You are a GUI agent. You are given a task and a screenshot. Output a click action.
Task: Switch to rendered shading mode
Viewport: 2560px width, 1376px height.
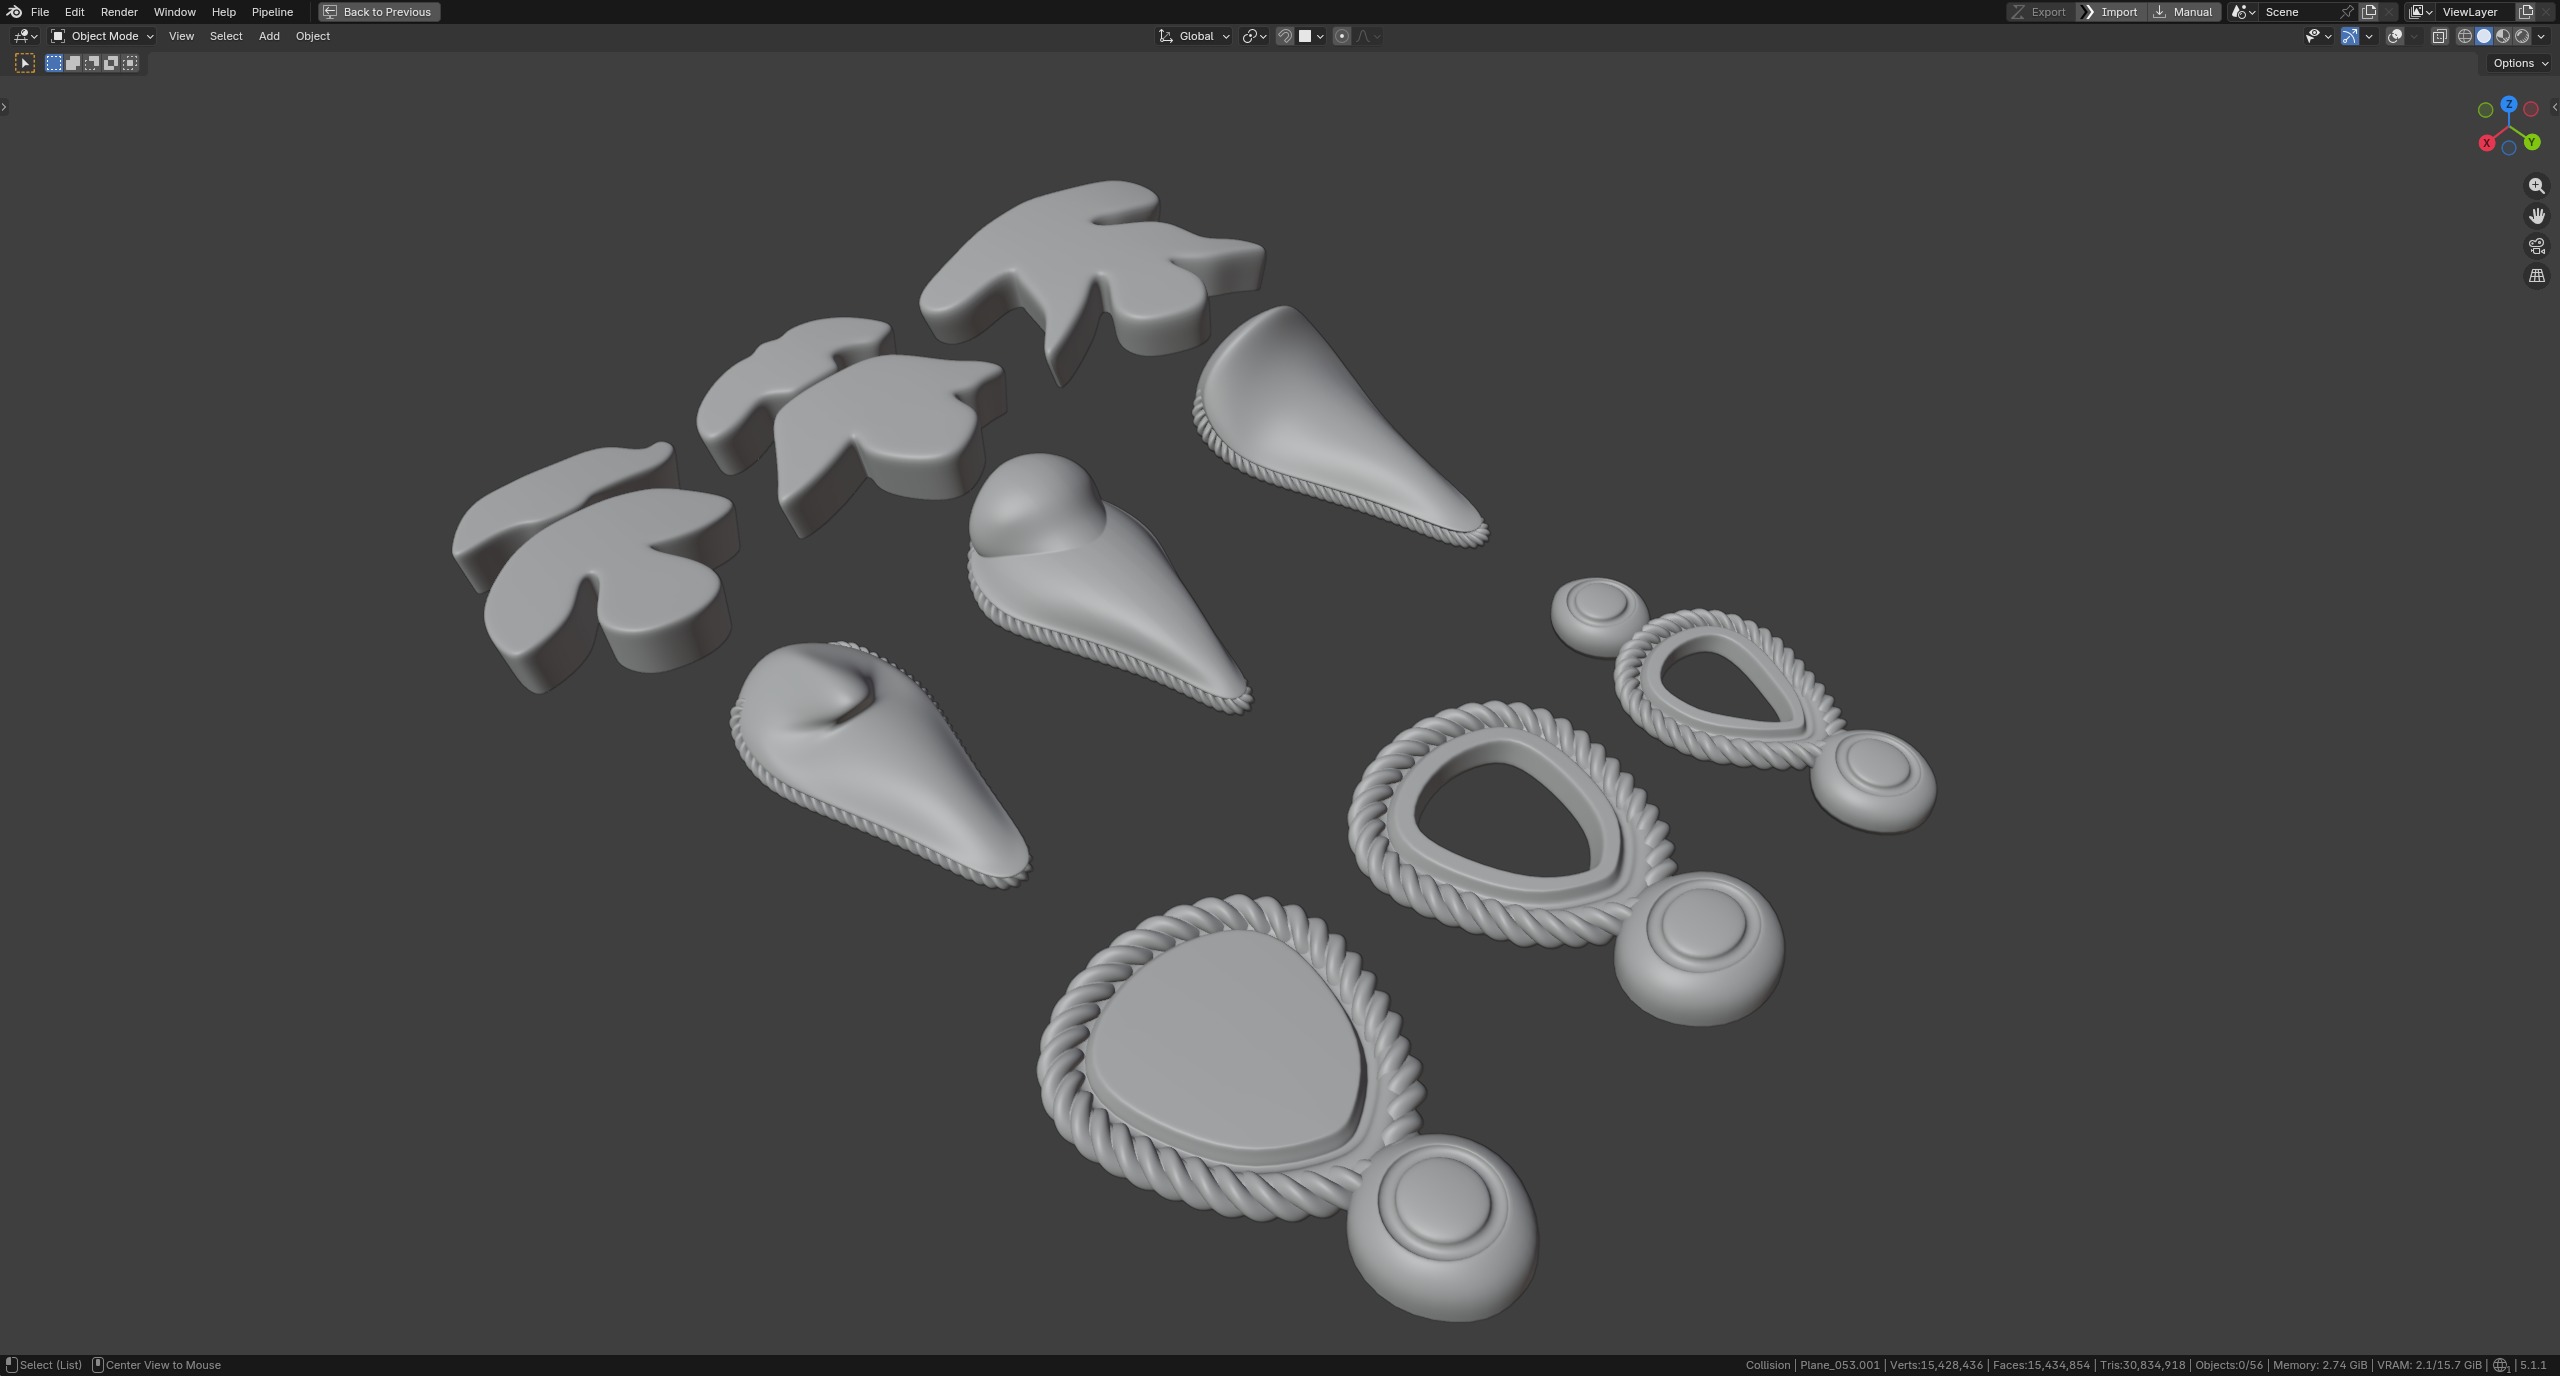(x=2522, y=36)
